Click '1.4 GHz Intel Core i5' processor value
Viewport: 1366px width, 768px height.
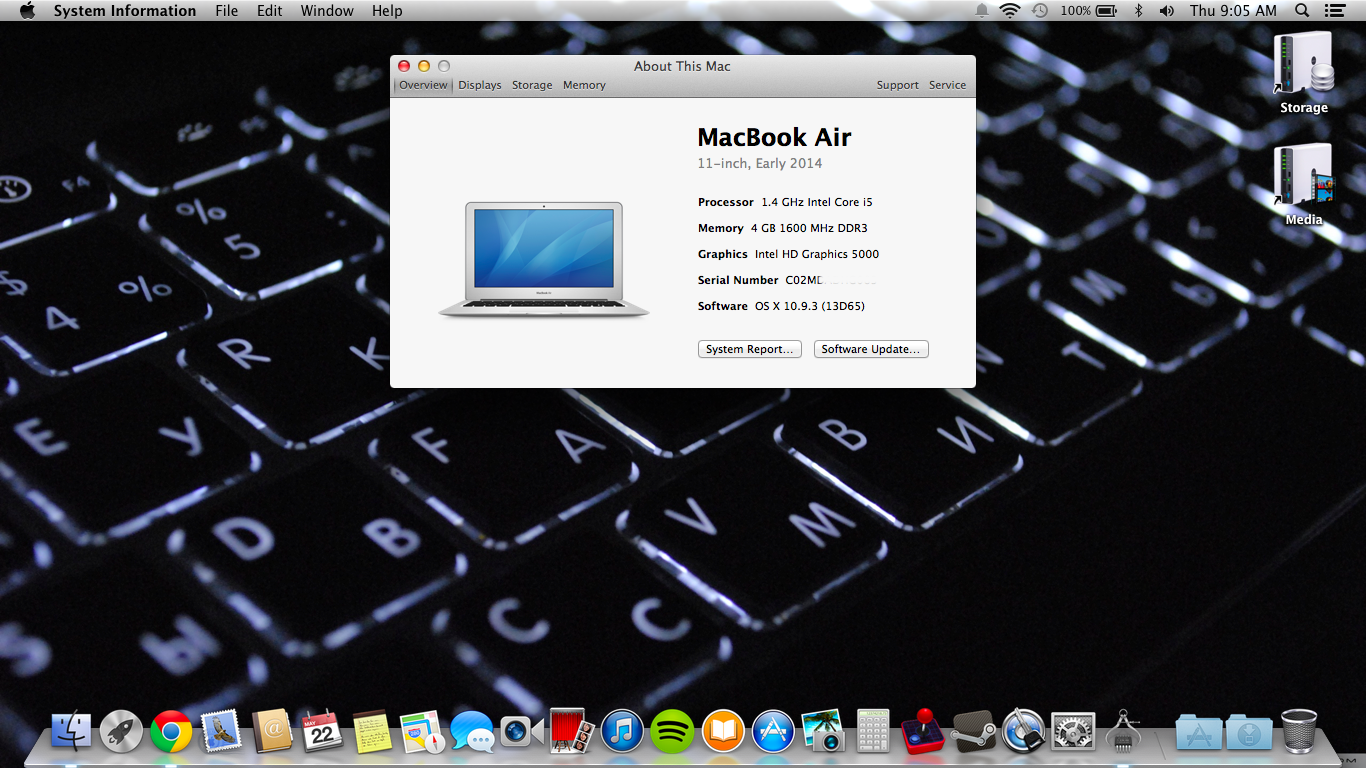(817, 202)
